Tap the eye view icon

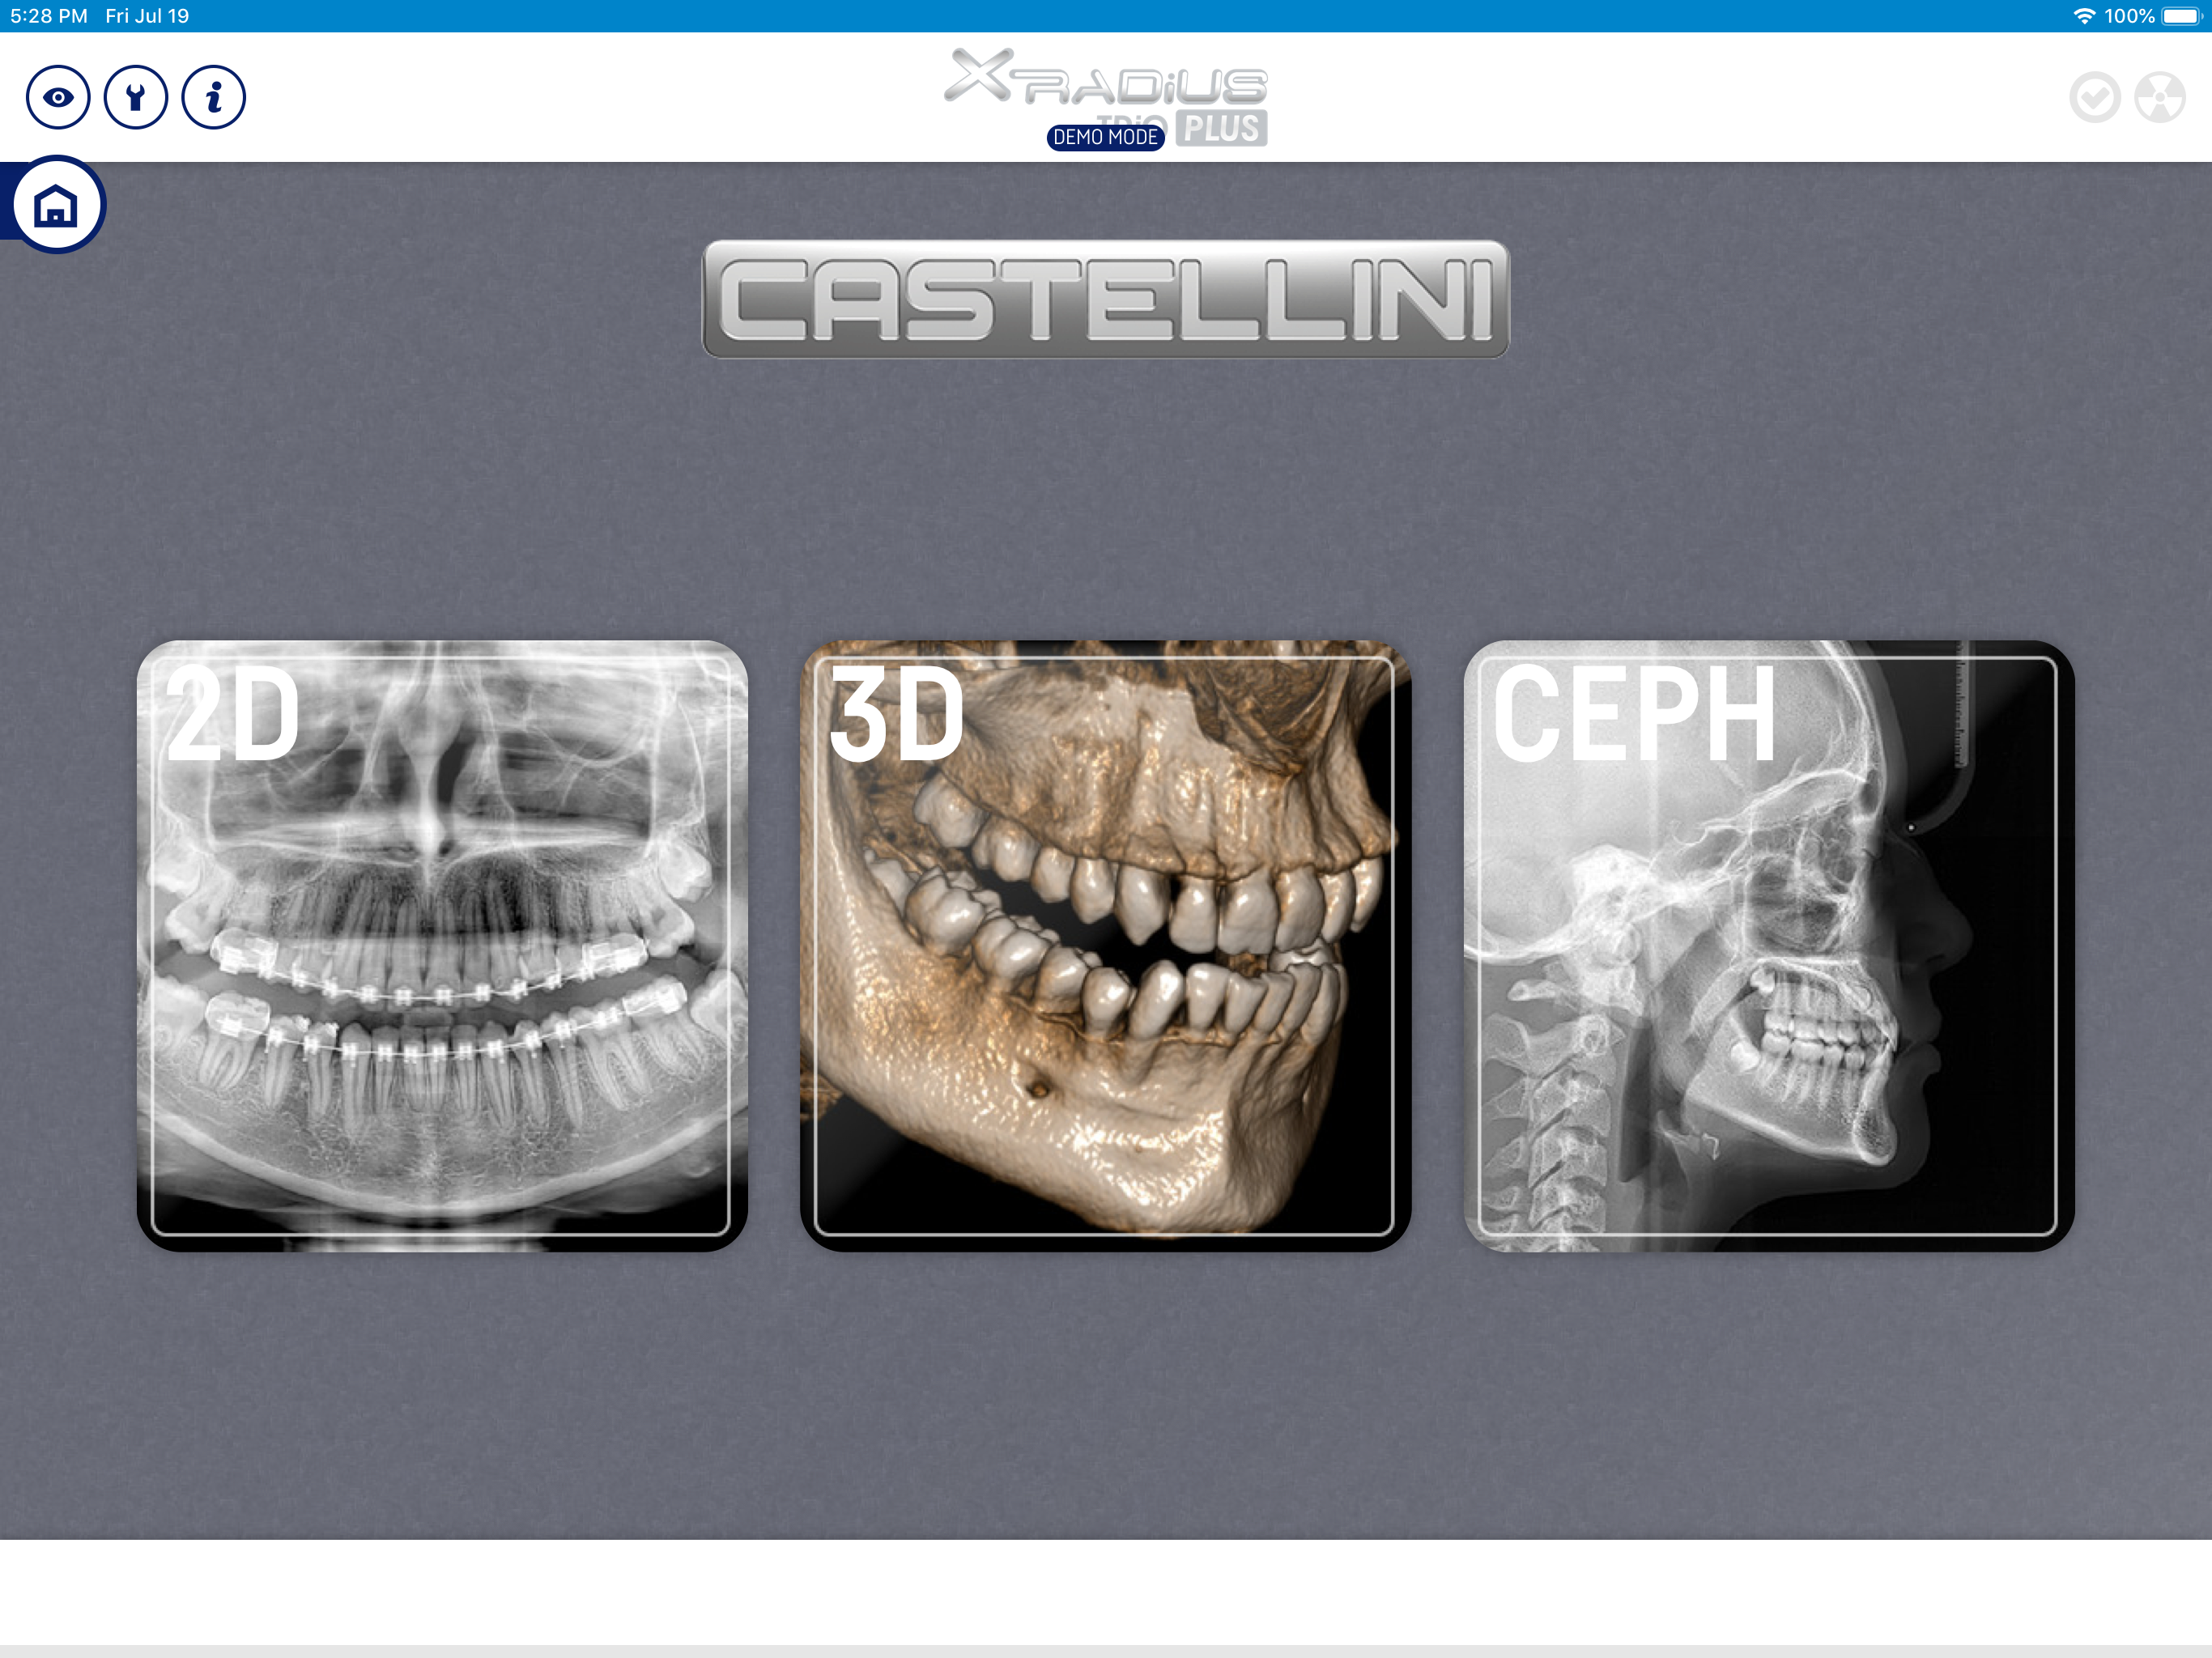(58, 98)
